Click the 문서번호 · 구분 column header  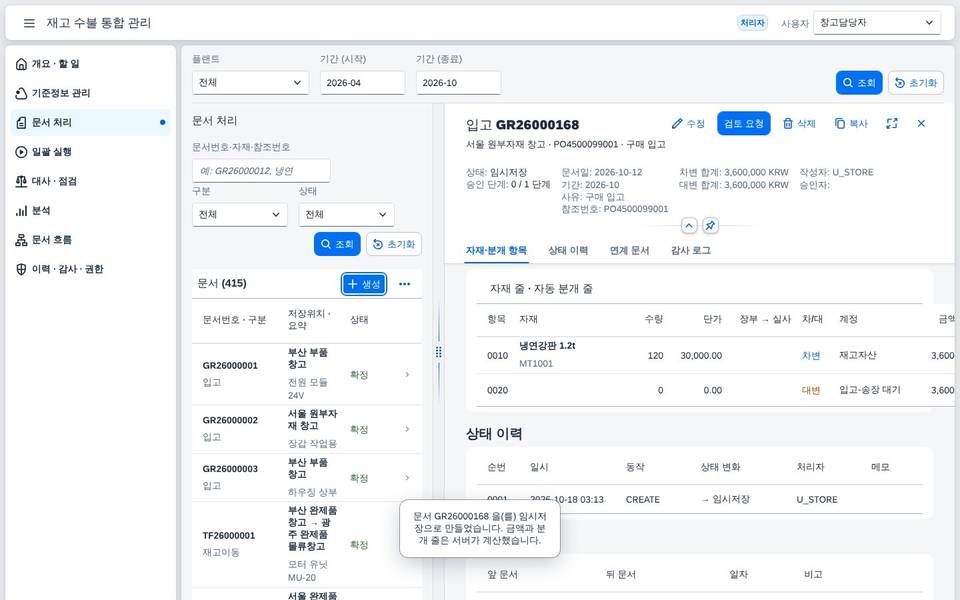pos(234,320)
